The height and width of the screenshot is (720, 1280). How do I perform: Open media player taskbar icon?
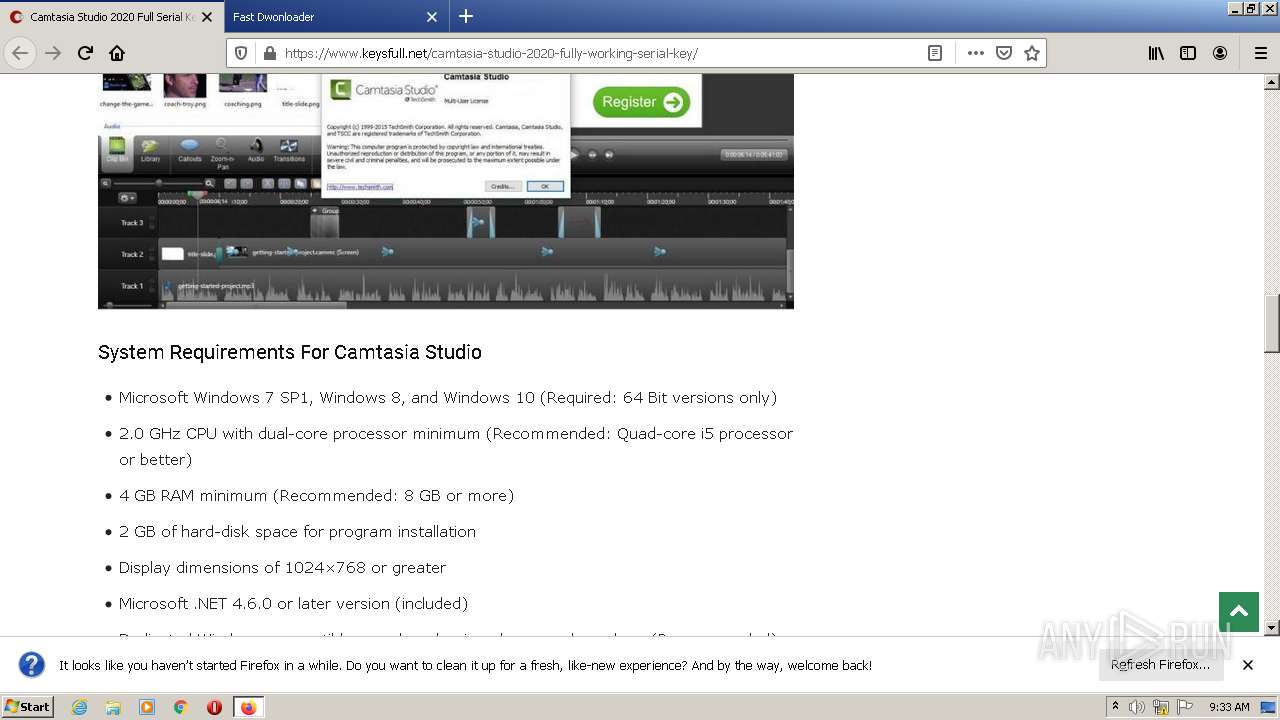coord(147,707)
